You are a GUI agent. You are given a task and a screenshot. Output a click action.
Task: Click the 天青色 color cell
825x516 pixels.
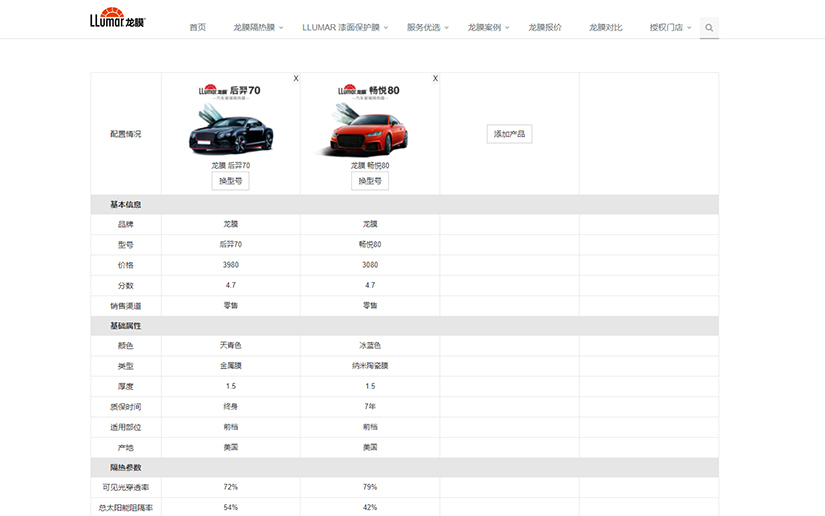[x=230, y=346]
